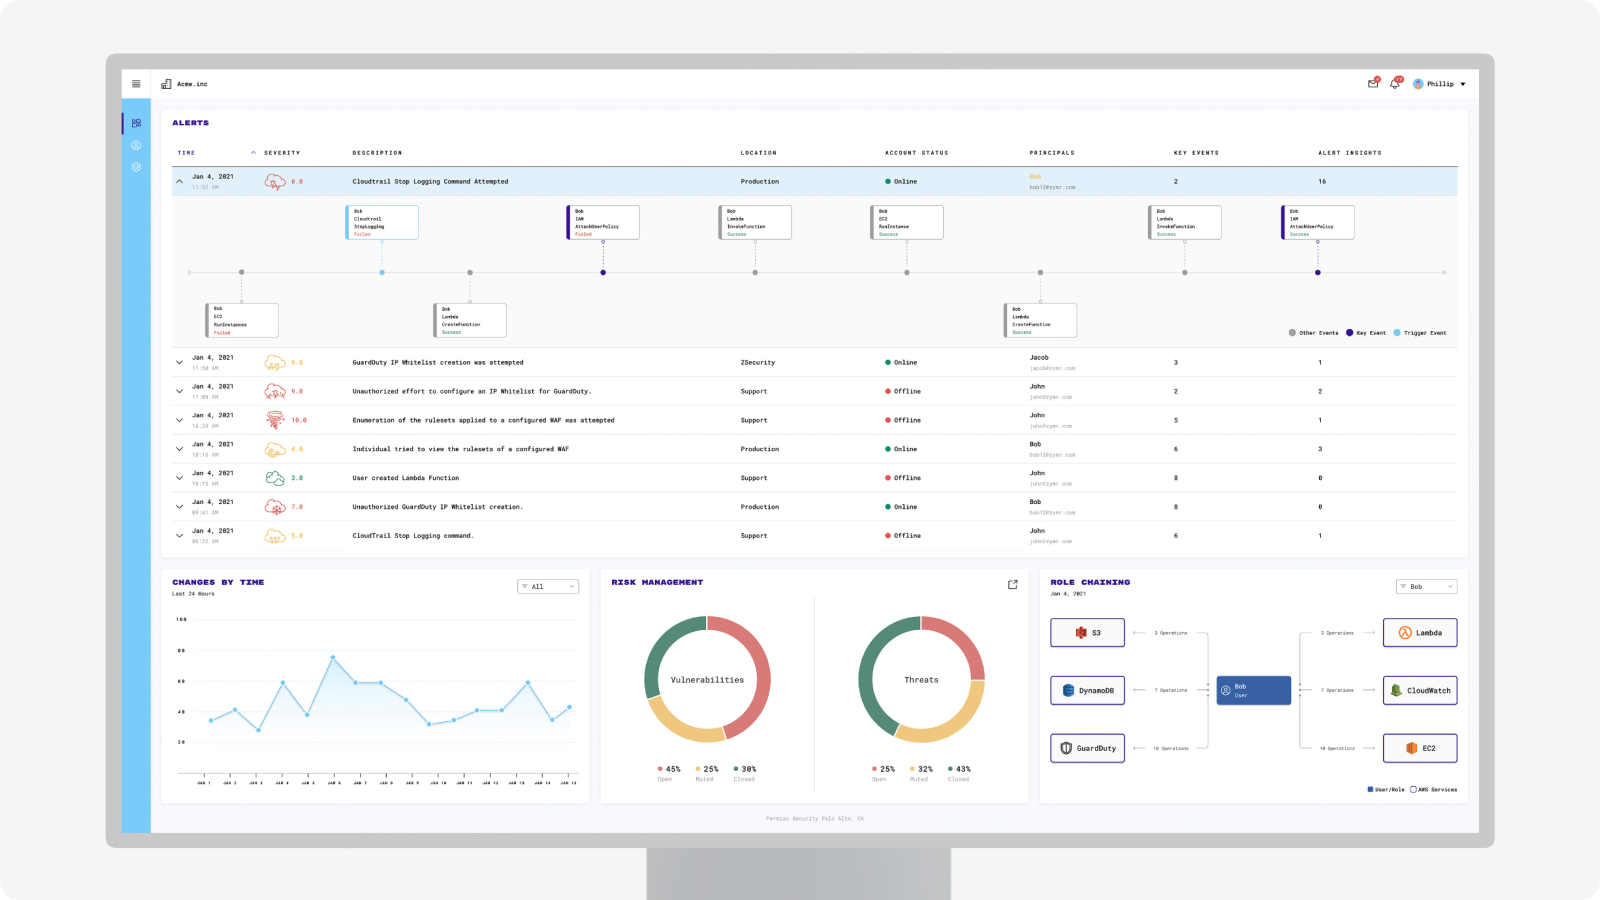Click the Lambda service node button

pos(1419,633)
